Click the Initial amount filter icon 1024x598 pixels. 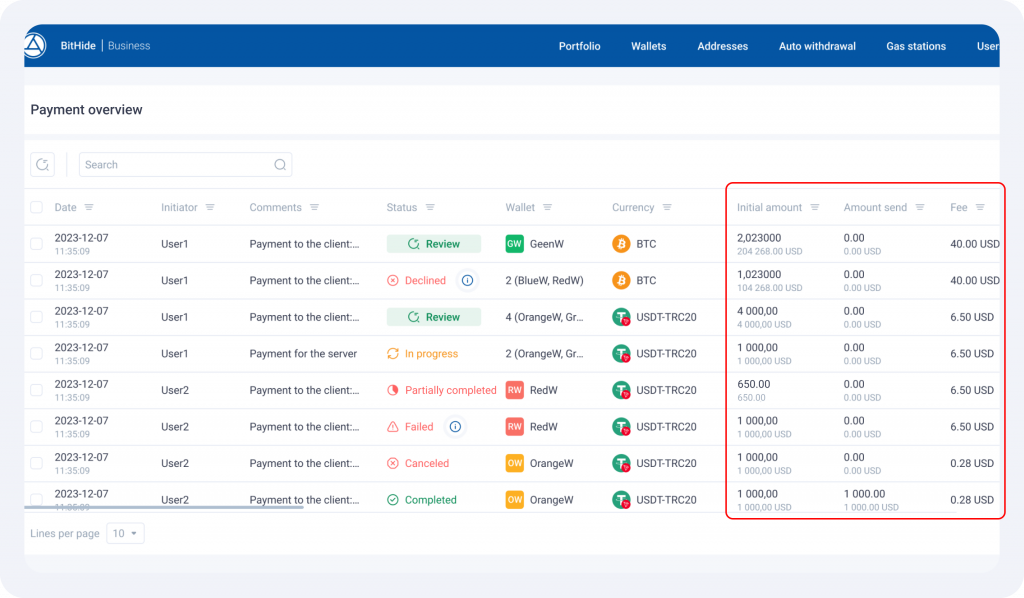815,208
